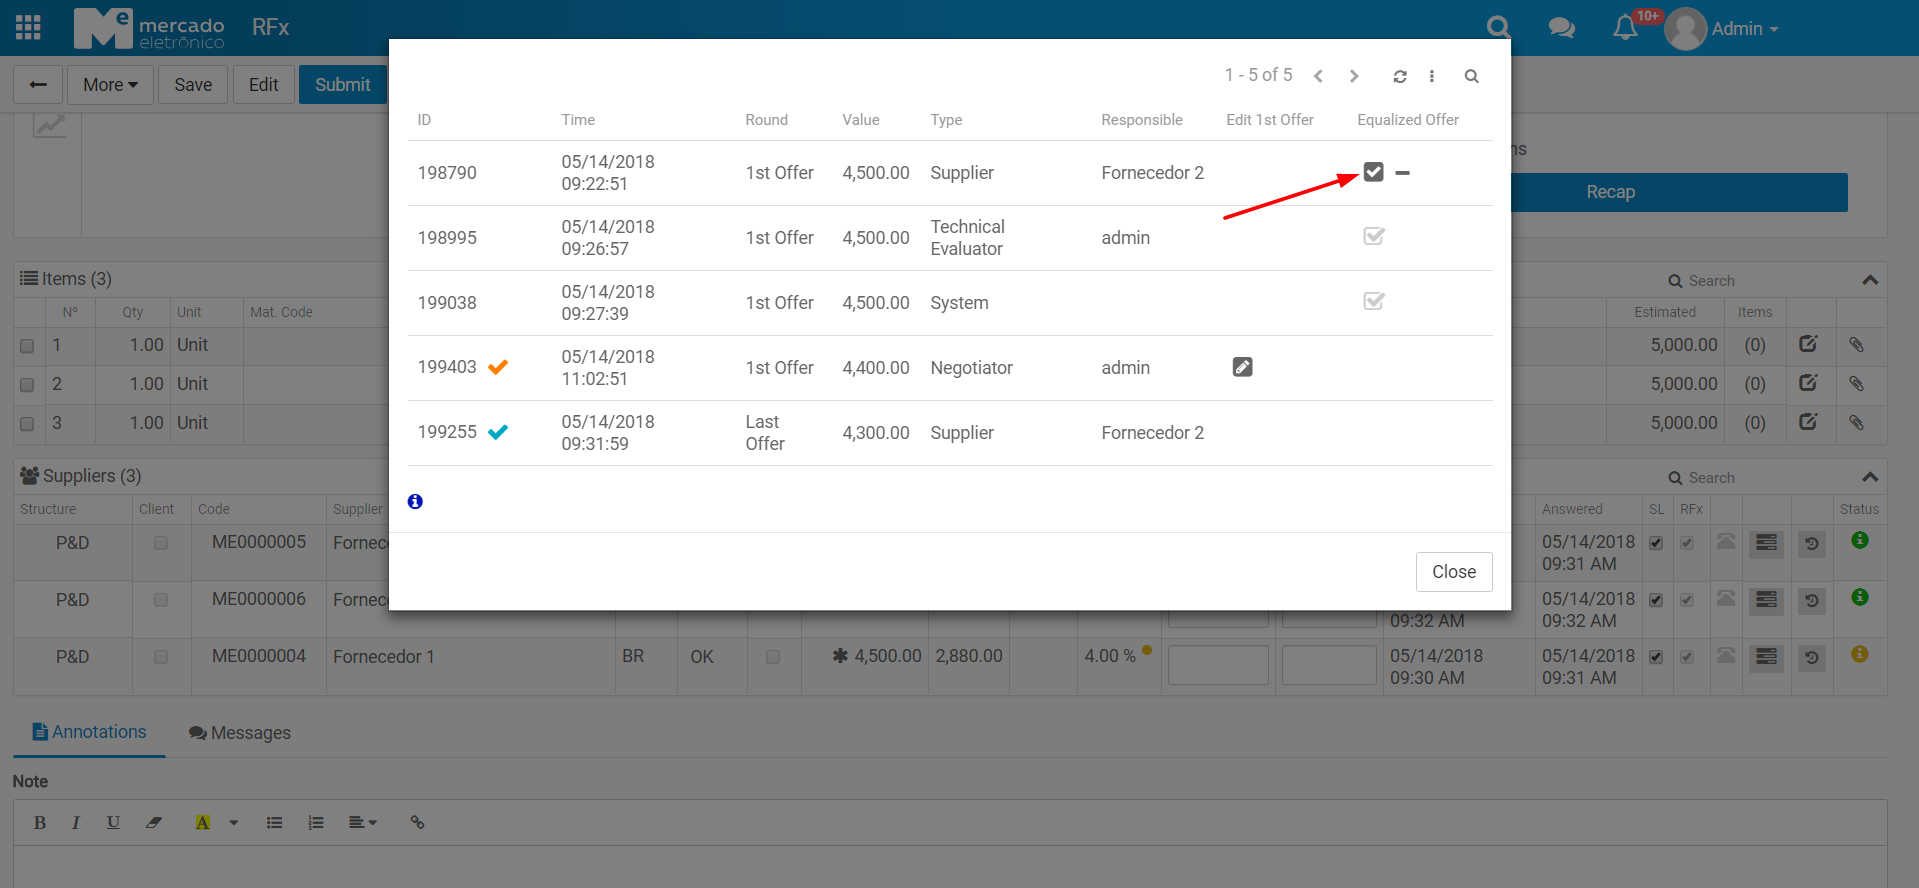Collapse the Items section chevron
This screenshot has width=1919, height=888.
click(x=1870, y=280)
